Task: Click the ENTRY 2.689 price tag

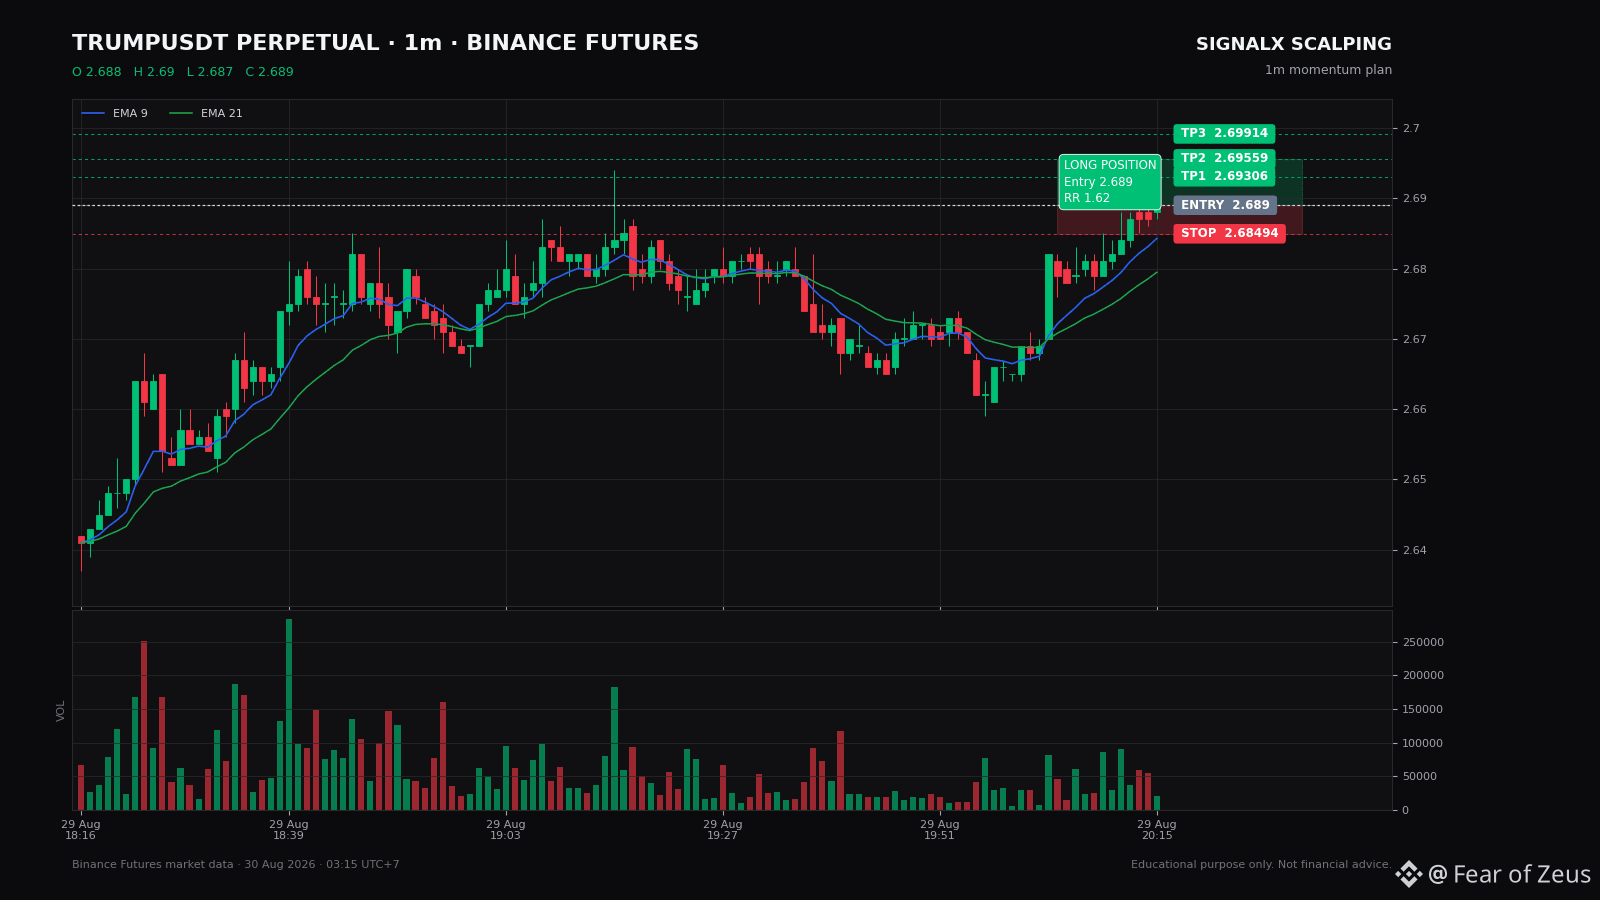Action: [x=1225, y=205]
